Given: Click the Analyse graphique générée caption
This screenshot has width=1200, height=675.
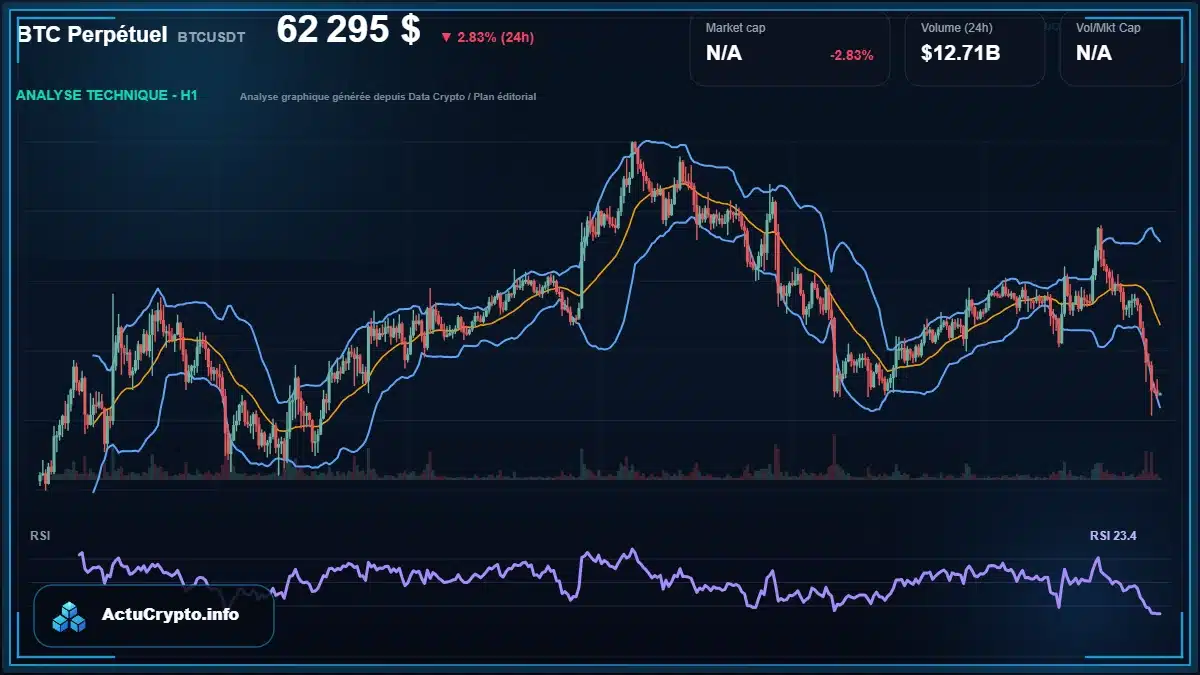Looking at the screenshot, I should point(388,97).
